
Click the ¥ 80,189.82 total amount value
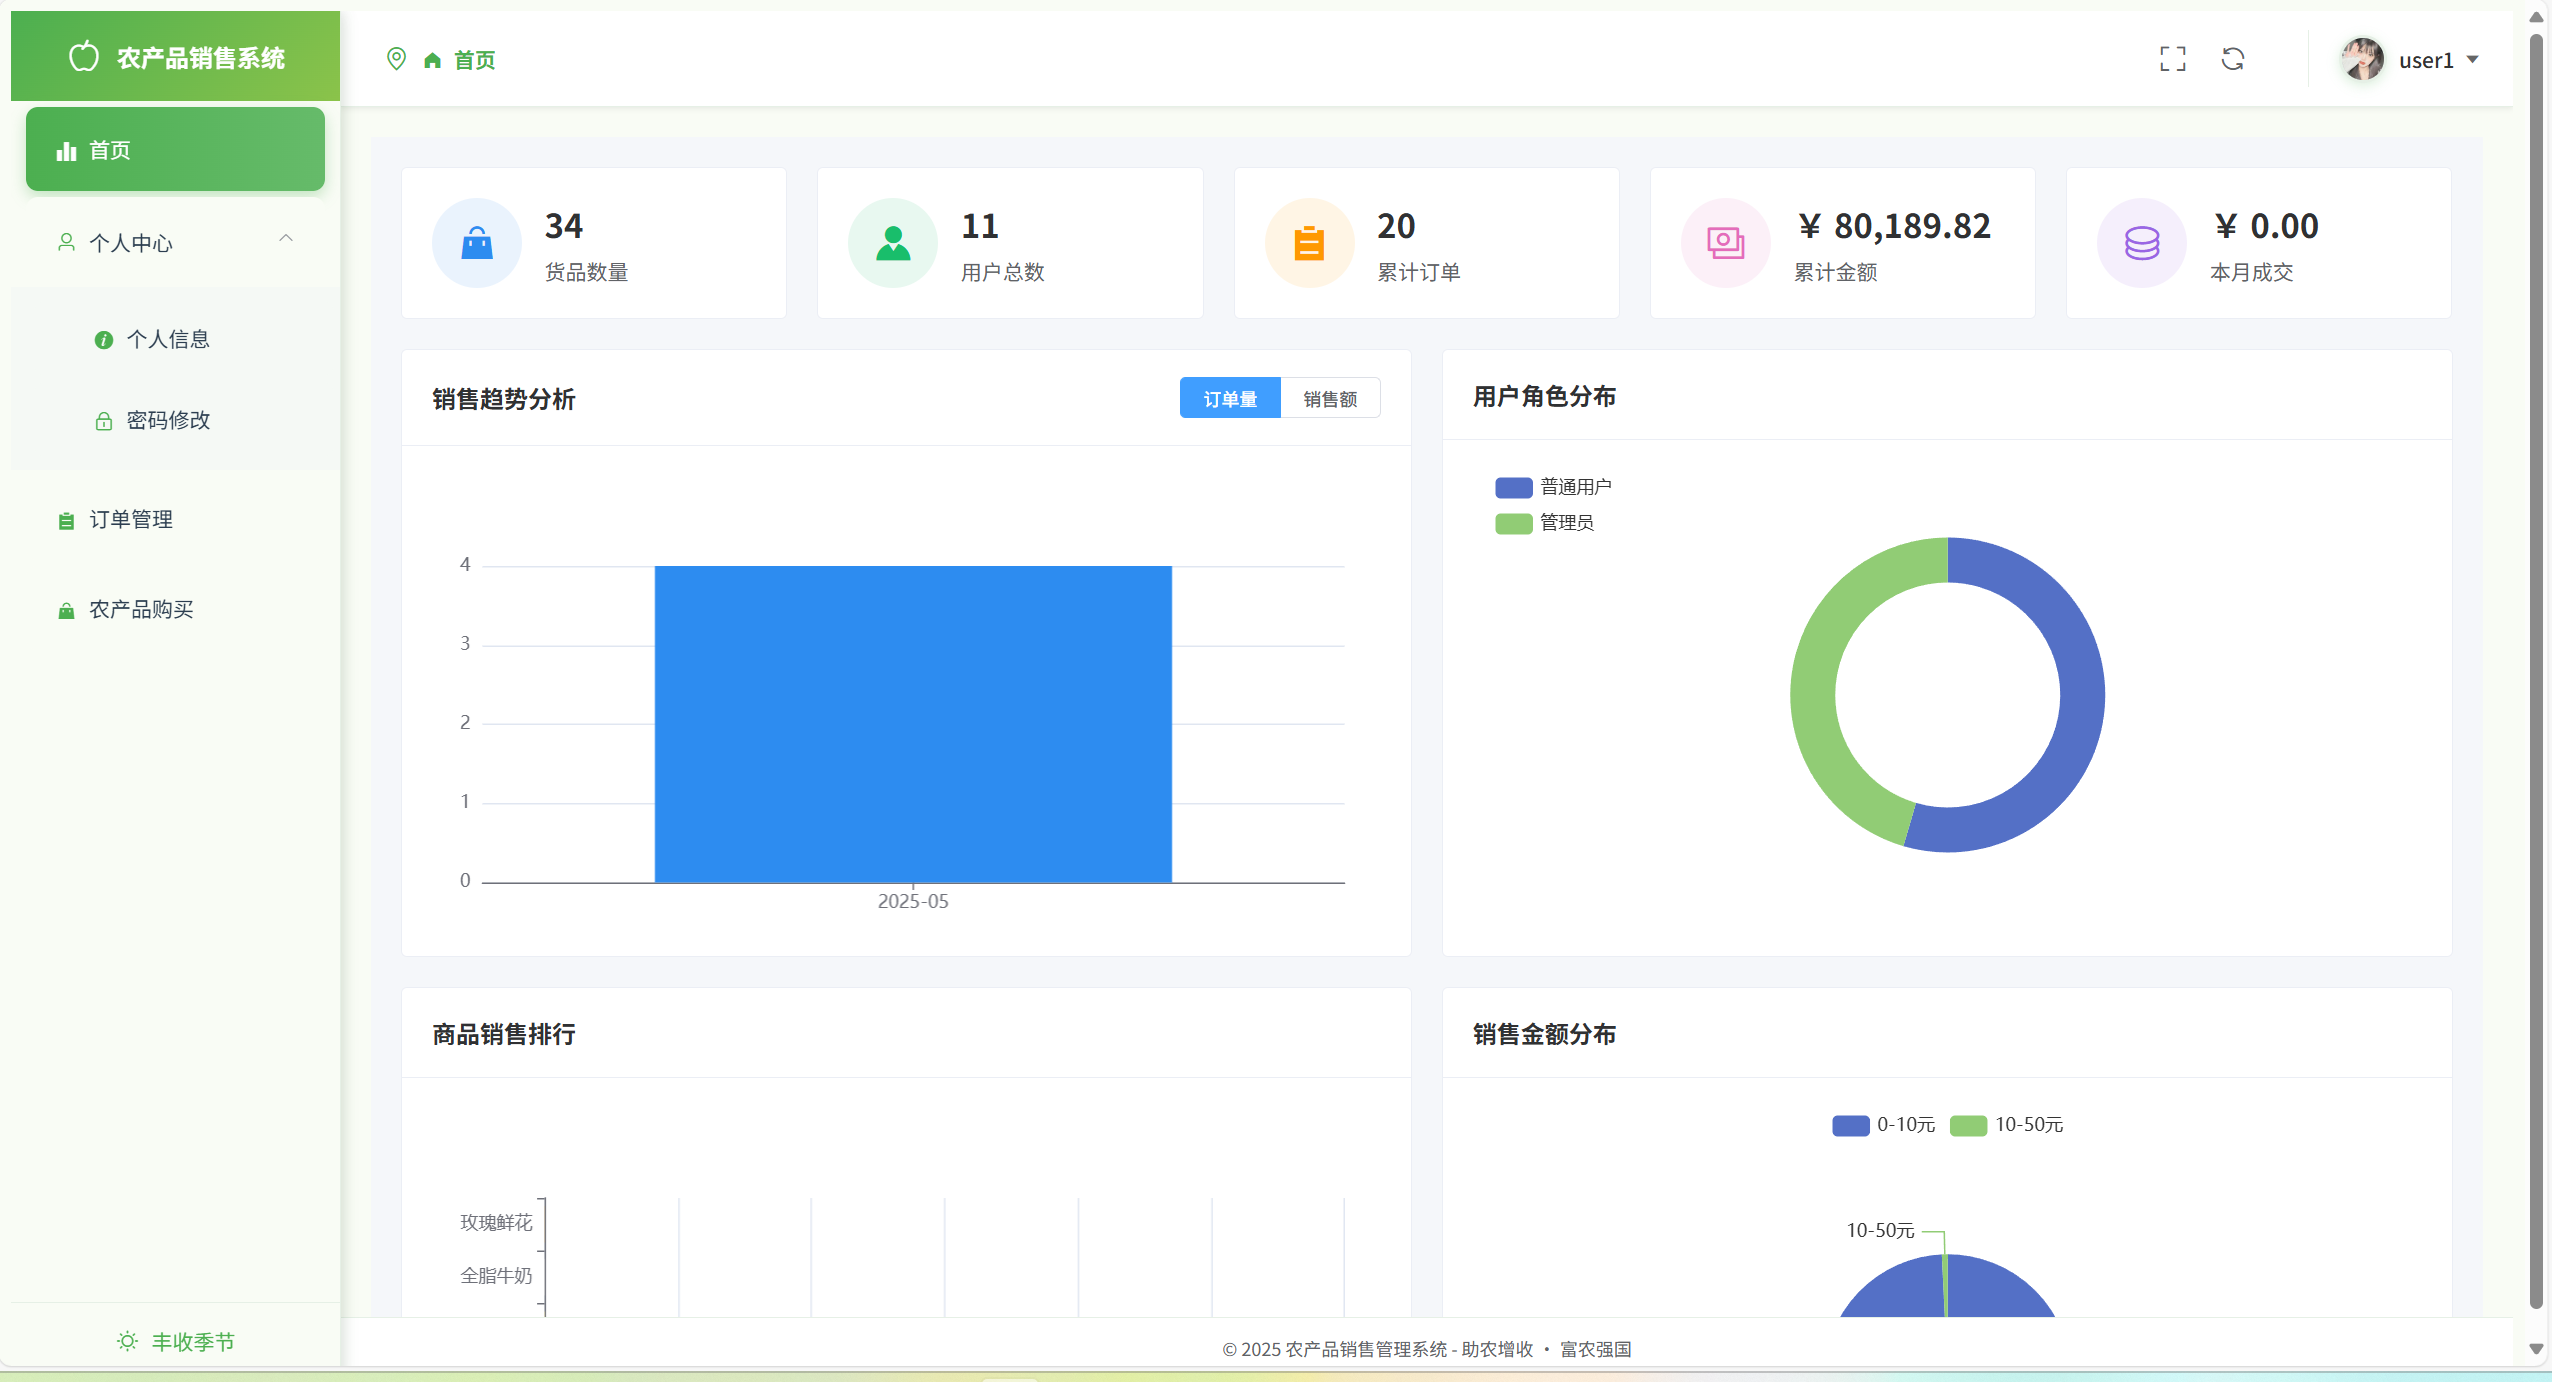point(1894,226)
